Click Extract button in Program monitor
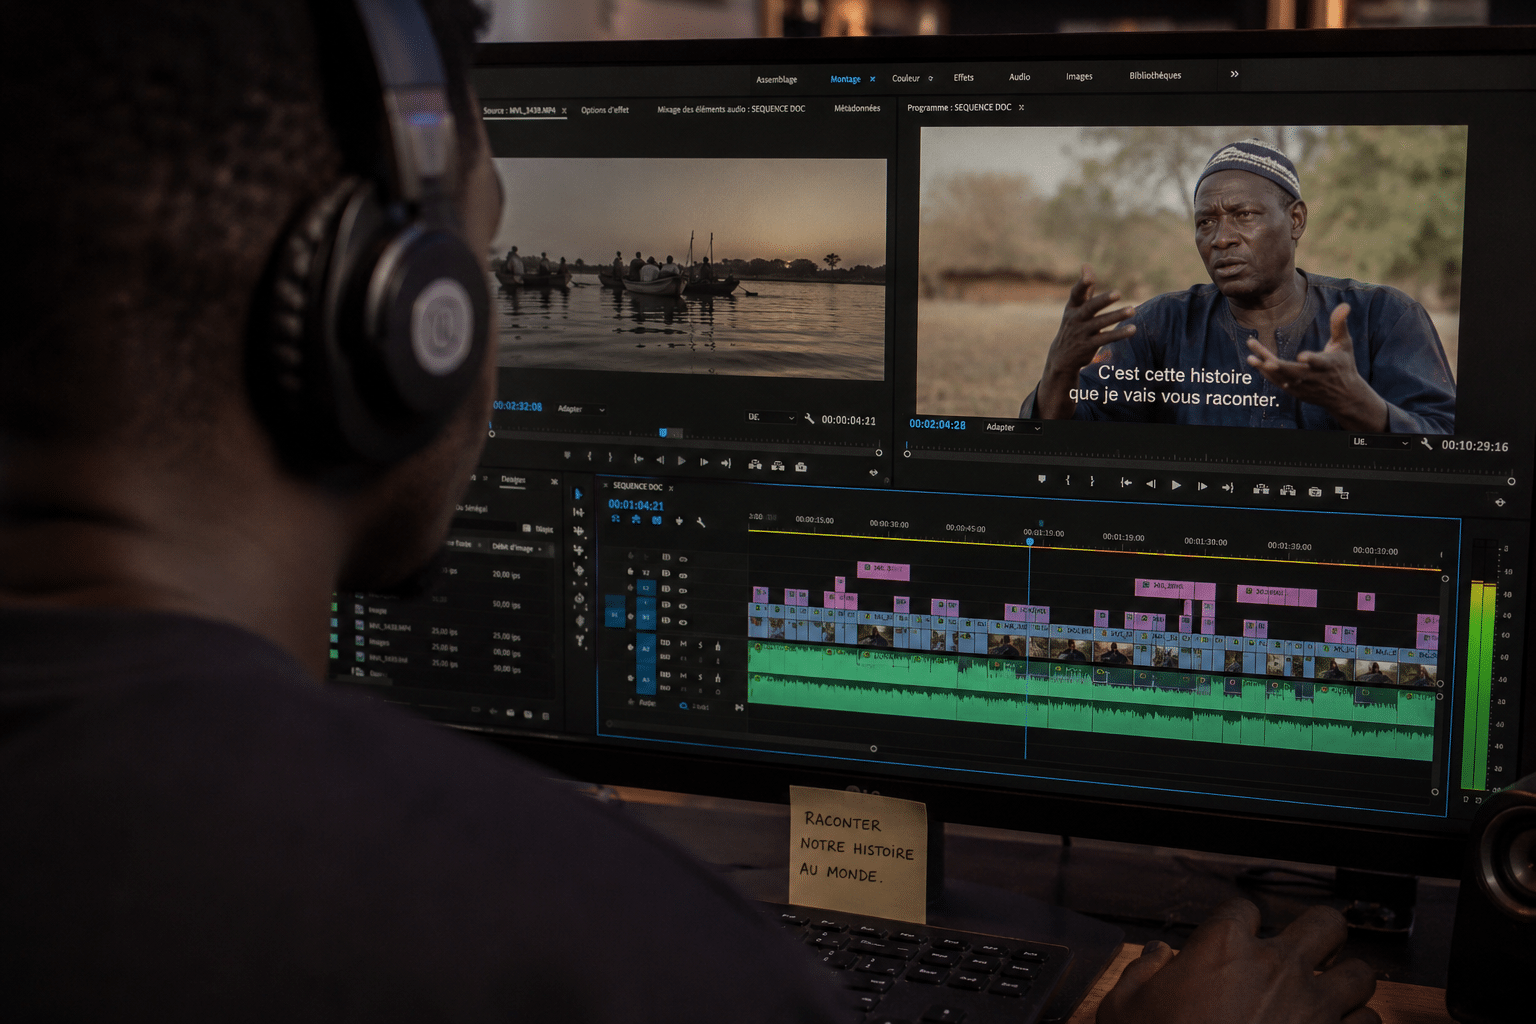This screenshot has width=1536, height=1024. point(1288,490)
